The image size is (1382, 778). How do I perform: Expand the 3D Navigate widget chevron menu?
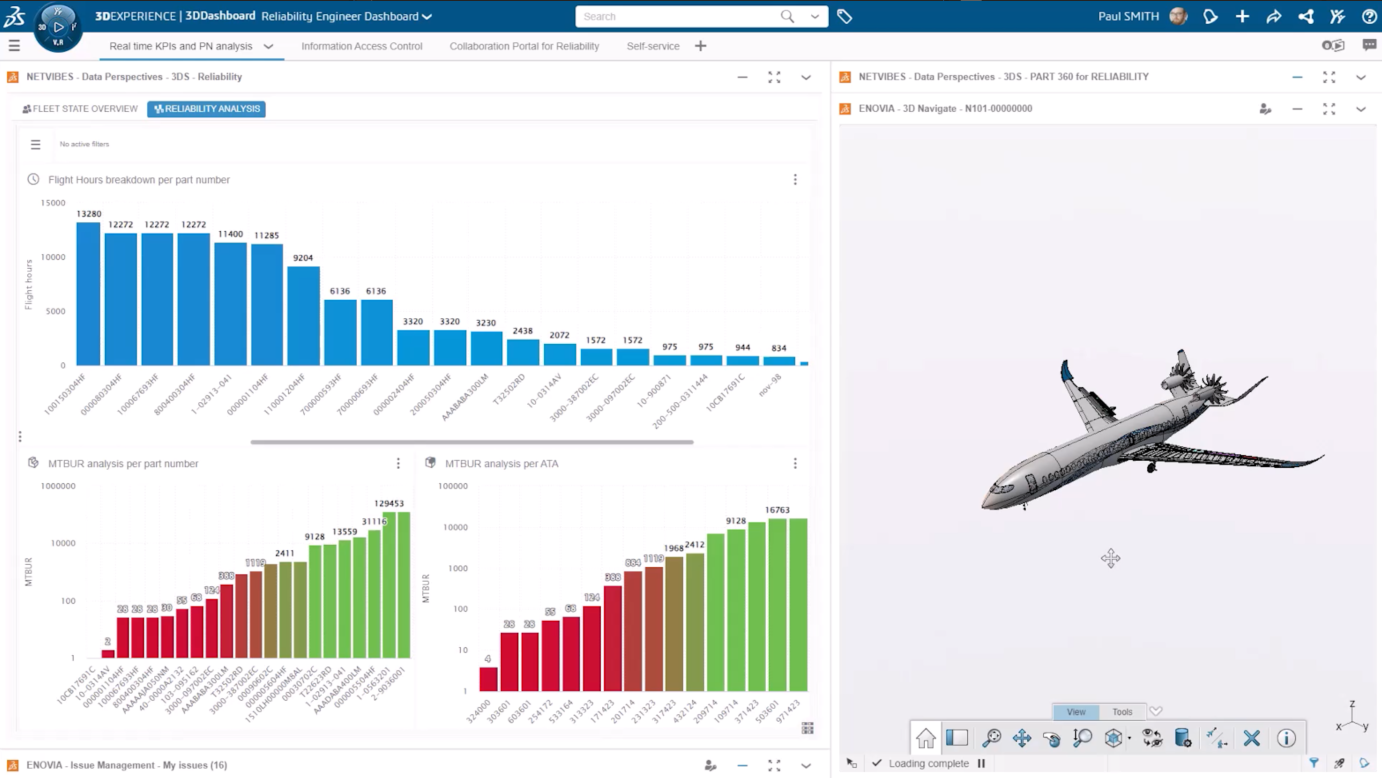pos(1361,109)
